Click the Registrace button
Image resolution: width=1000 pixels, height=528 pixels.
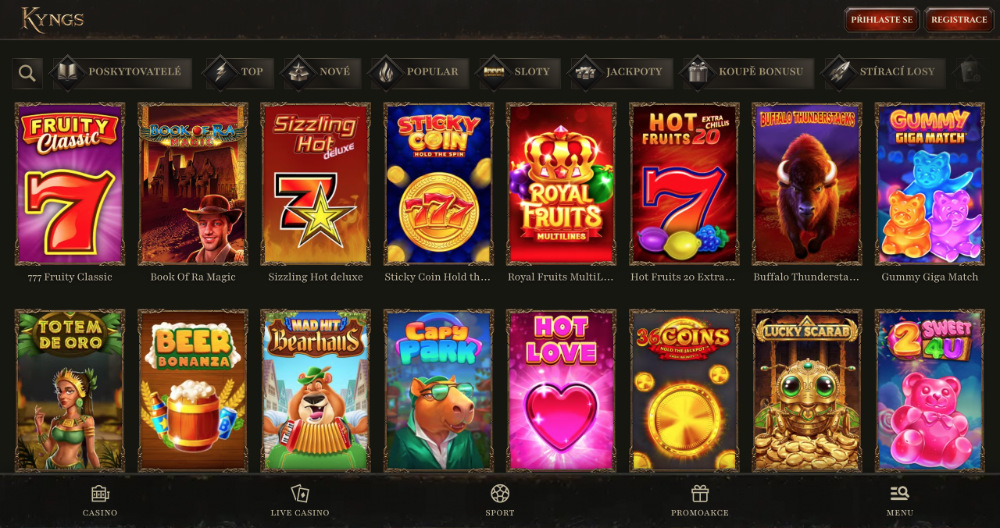(959, 20)
